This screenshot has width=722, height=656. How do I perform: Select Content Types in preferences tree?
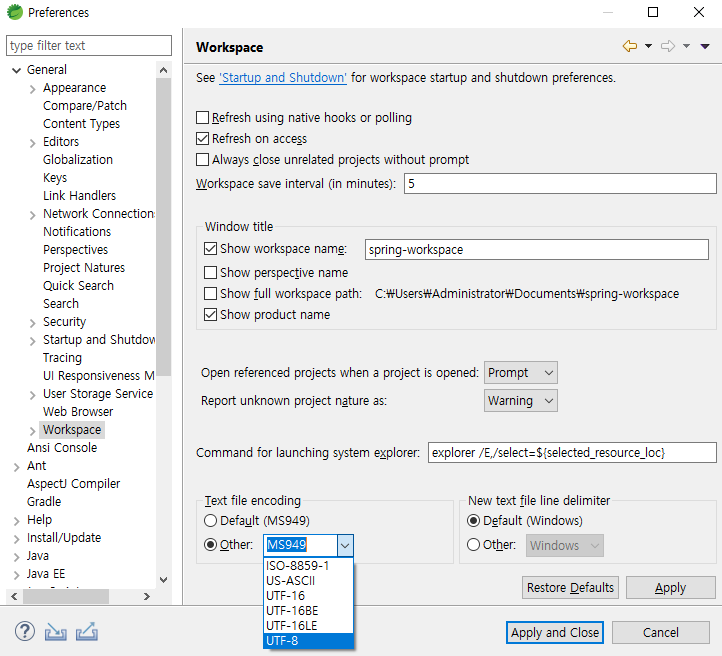pyautogui.click(x=82, y=124)
